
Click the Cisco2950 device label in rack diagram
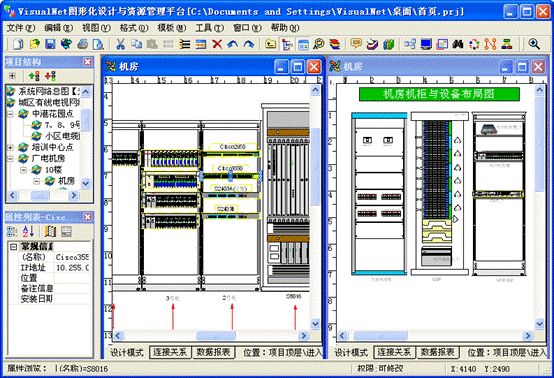(x=232, y=147)
